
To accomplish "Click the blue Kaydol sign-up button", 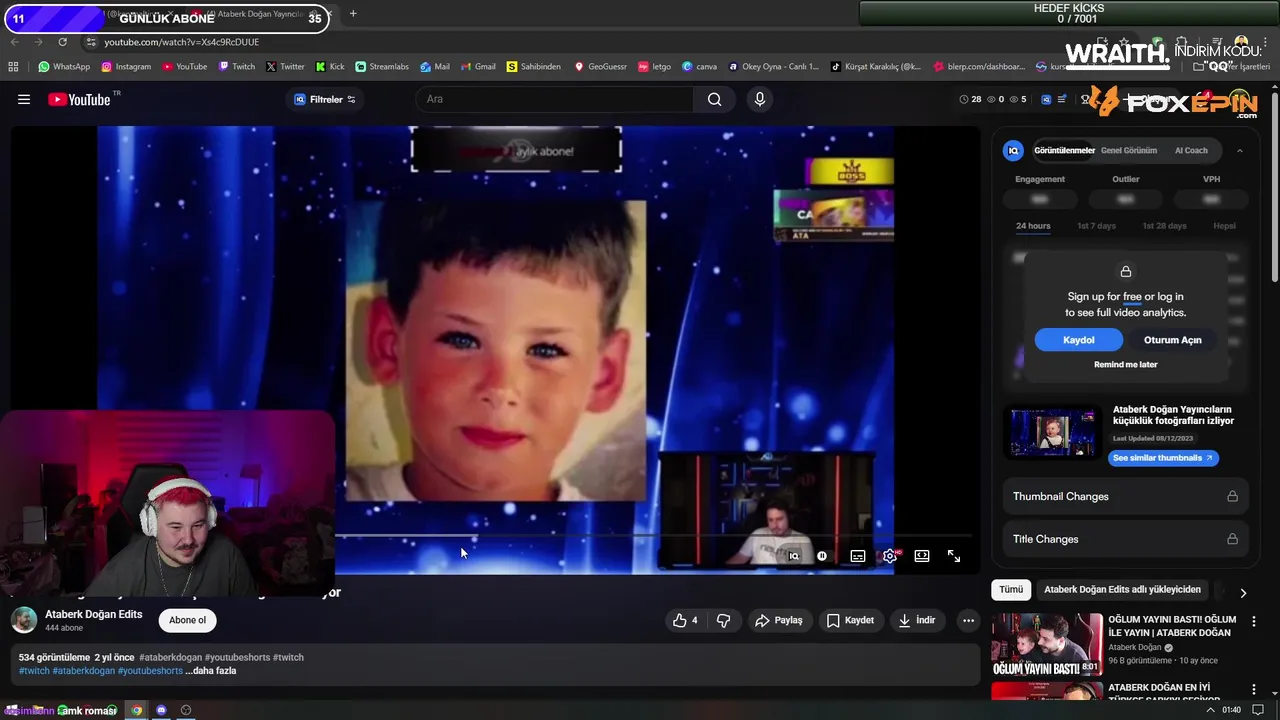I will coord(1078,340).
